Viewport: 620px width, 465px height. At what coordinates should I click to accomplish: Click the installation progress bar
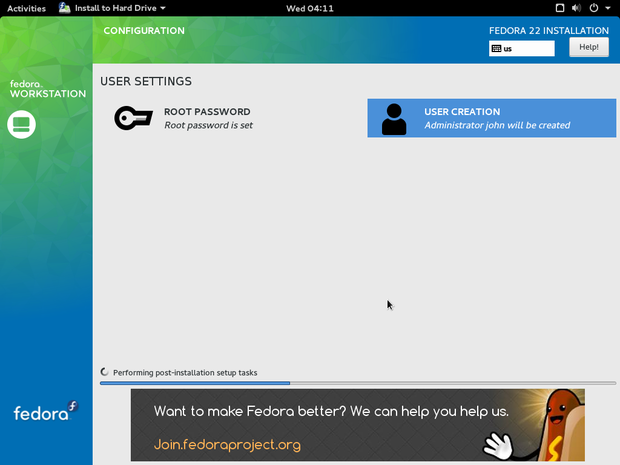358,383
